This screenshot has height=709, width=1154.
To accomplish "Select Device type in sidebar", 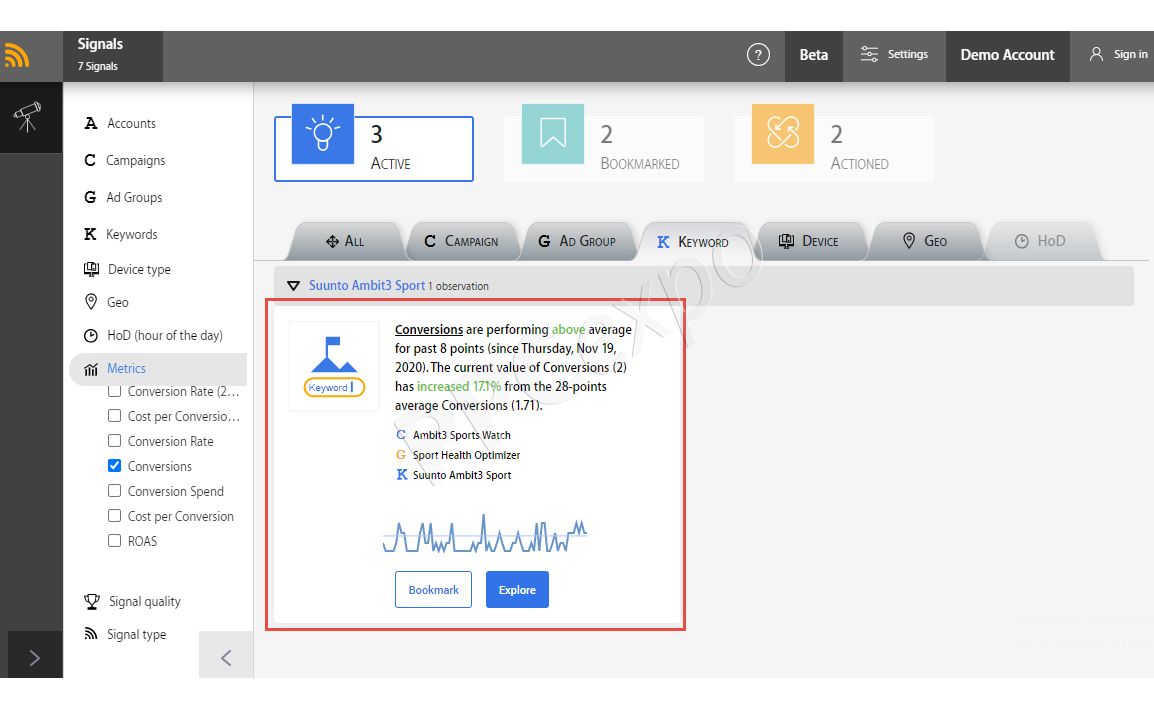I will click(128, 269).
